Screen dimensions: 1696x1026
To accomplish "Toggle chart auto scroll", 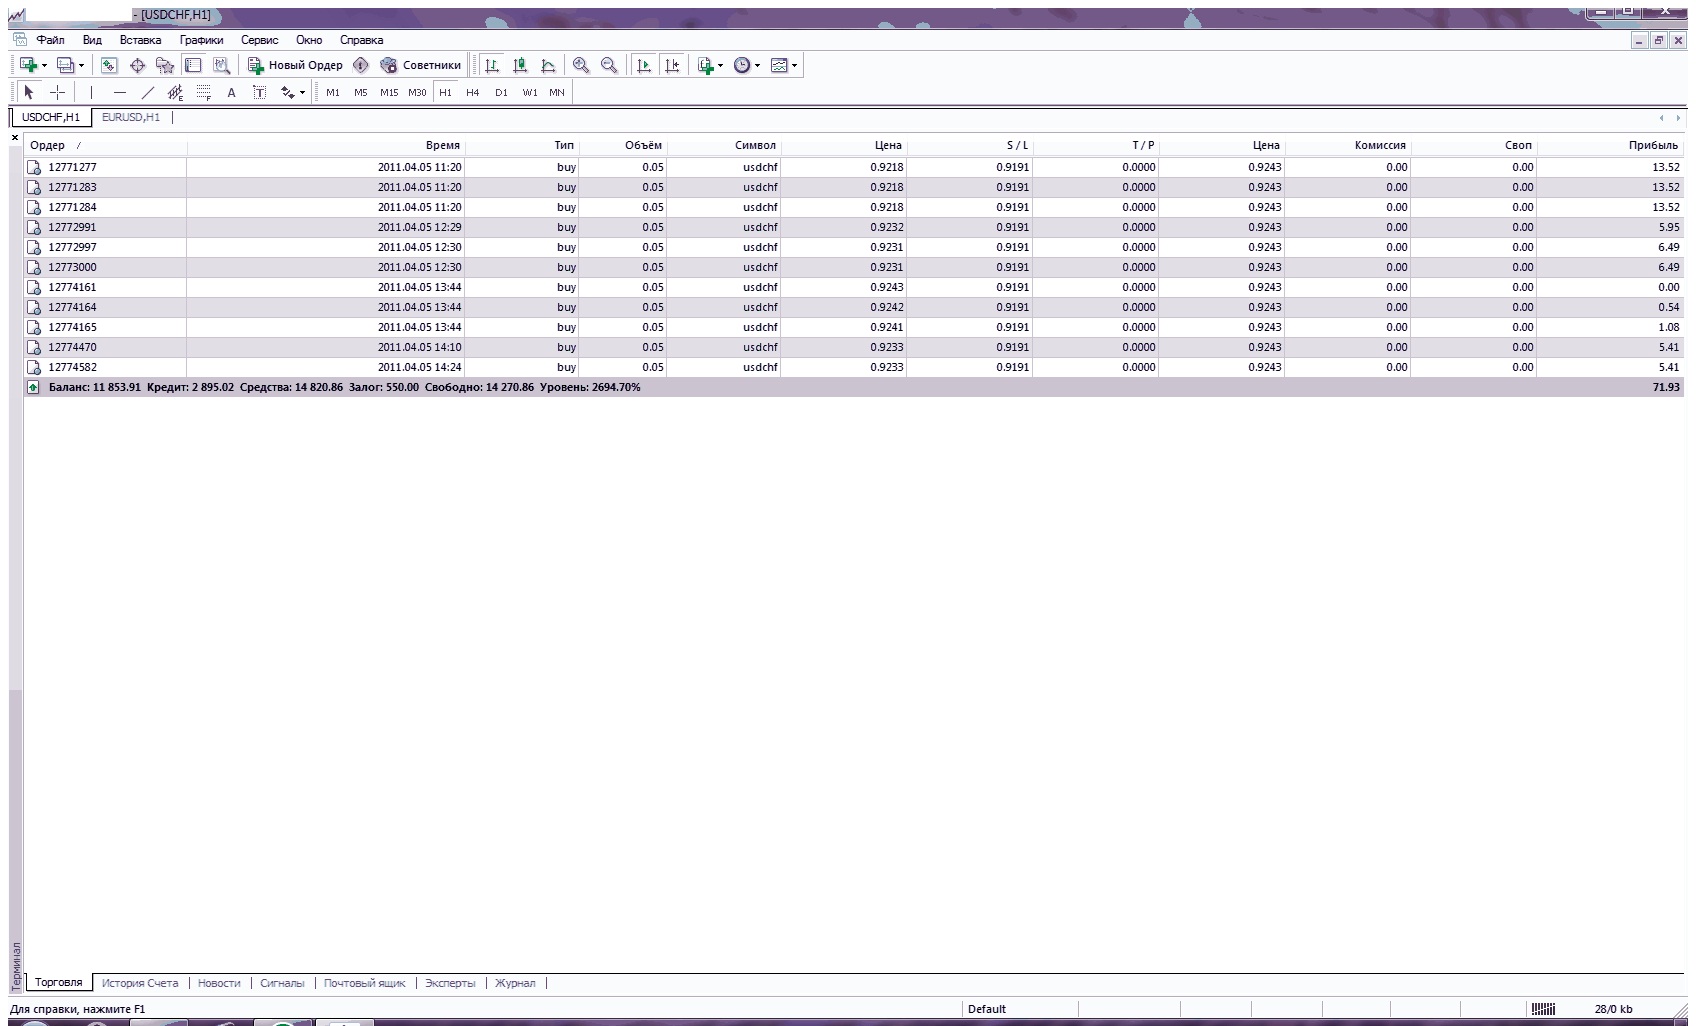I will [x=644, y=65].
